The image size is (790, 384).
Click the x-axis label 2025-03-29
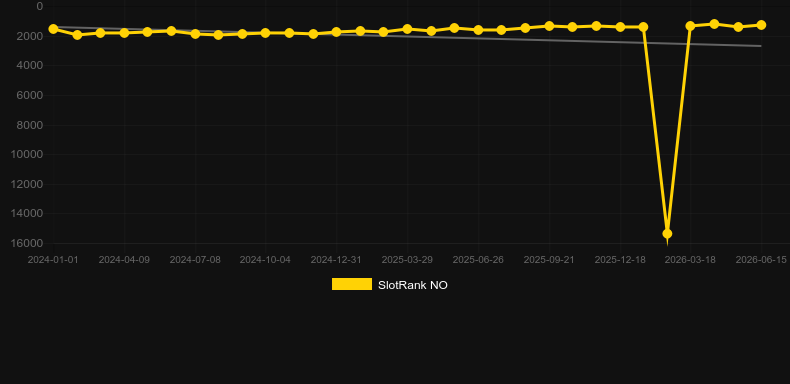(407, 260)
